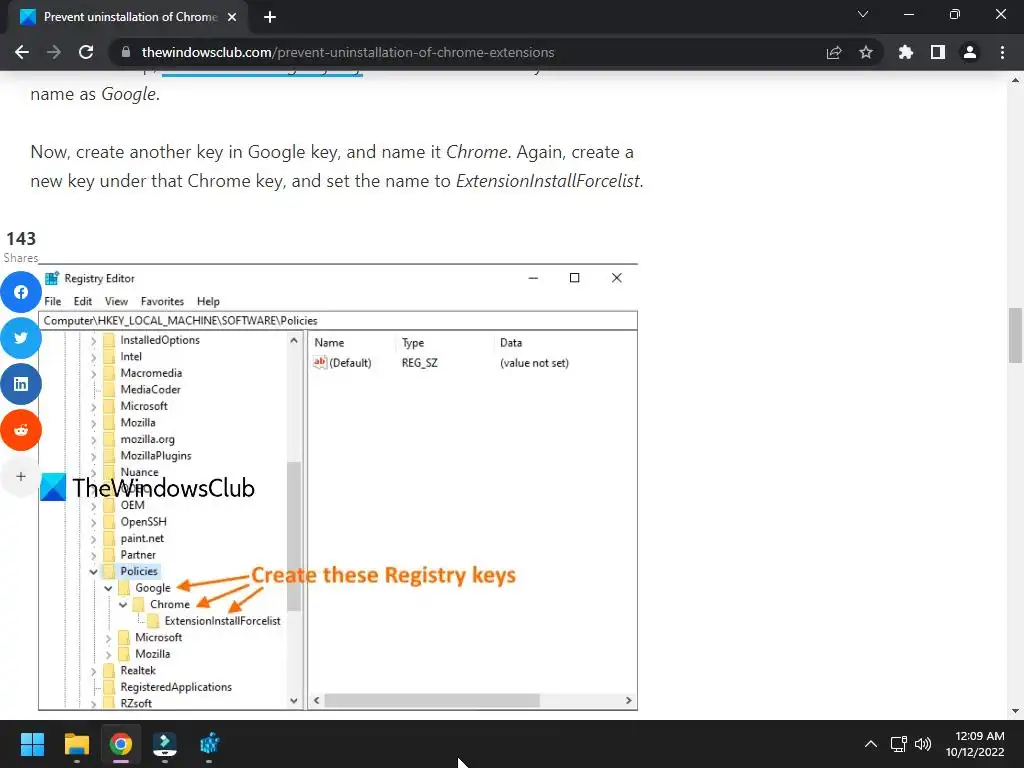Click the web page vertical scrollbar thumb
This screenshot has height=768, width=1024.
tap(1015, 334)
